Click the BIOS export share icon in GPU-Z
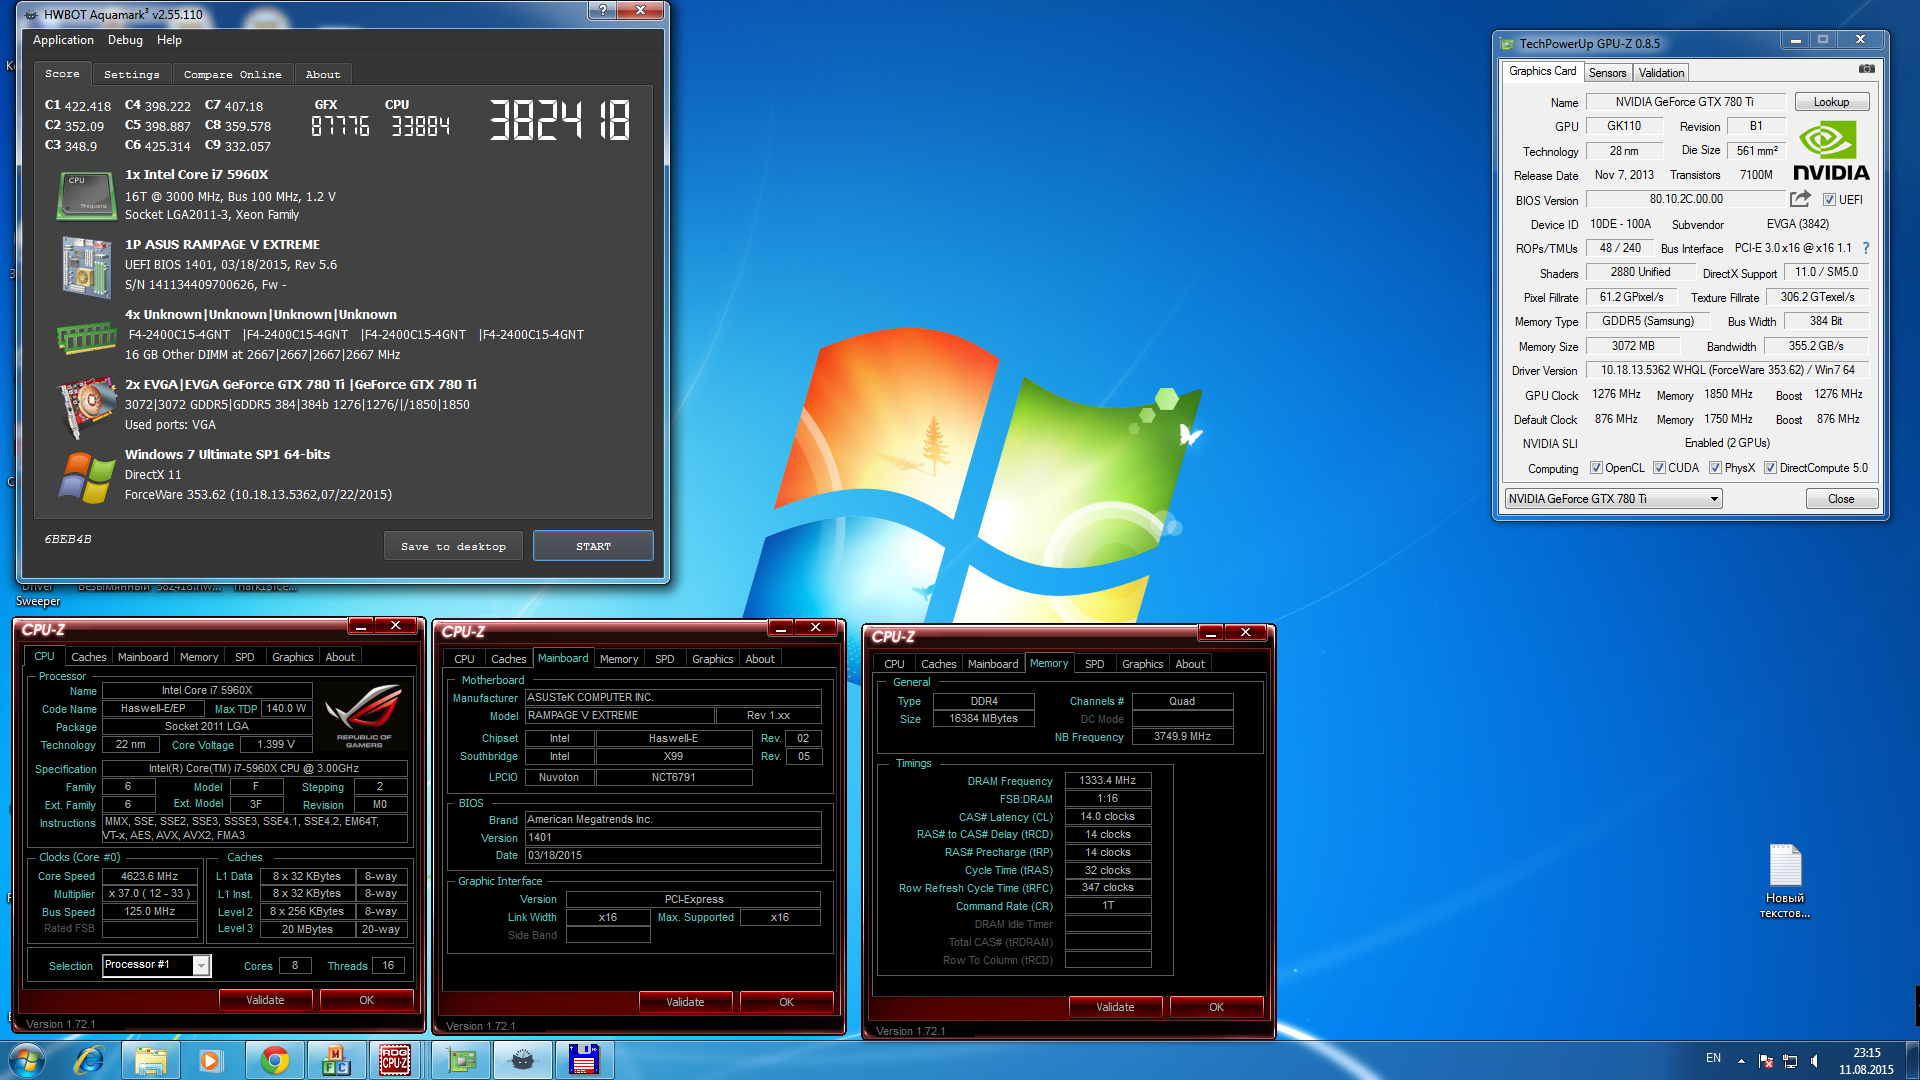 point(1800,199)
